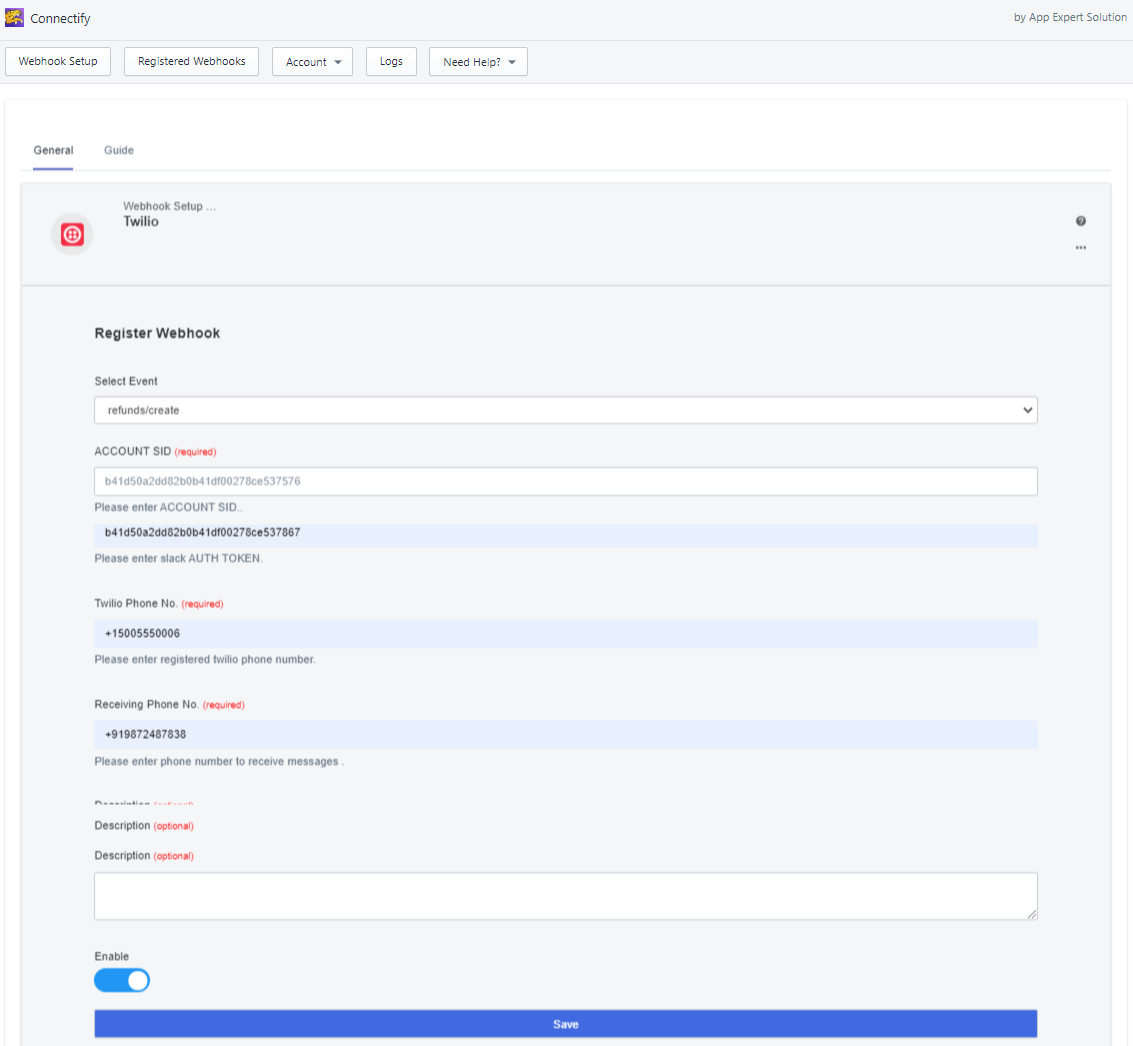Click the Receiving Phone No. field
Viewport: 1133px width, 1046px height.
(566, 735)
